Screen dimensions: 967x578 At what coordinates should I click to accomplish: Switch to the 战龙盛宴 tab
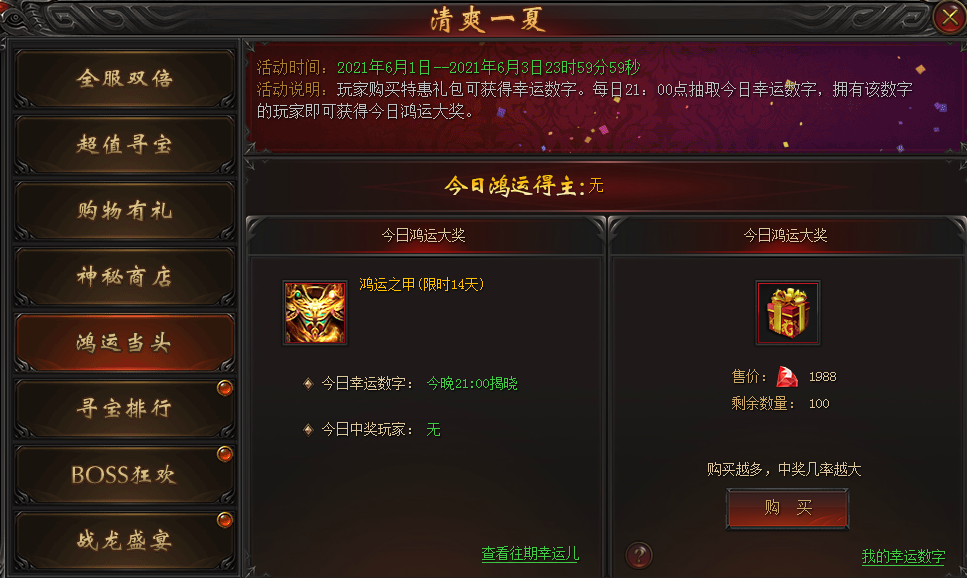coord(125,541)
